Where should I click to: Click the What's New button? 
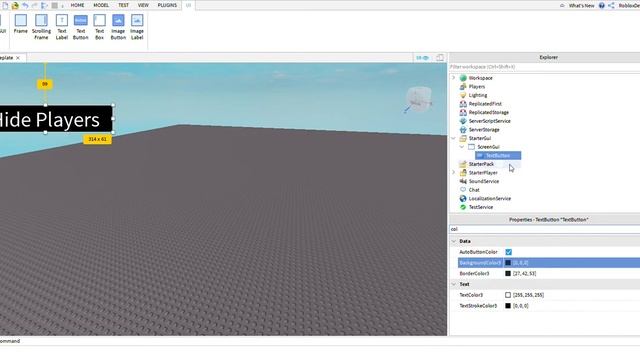point(581,5)
